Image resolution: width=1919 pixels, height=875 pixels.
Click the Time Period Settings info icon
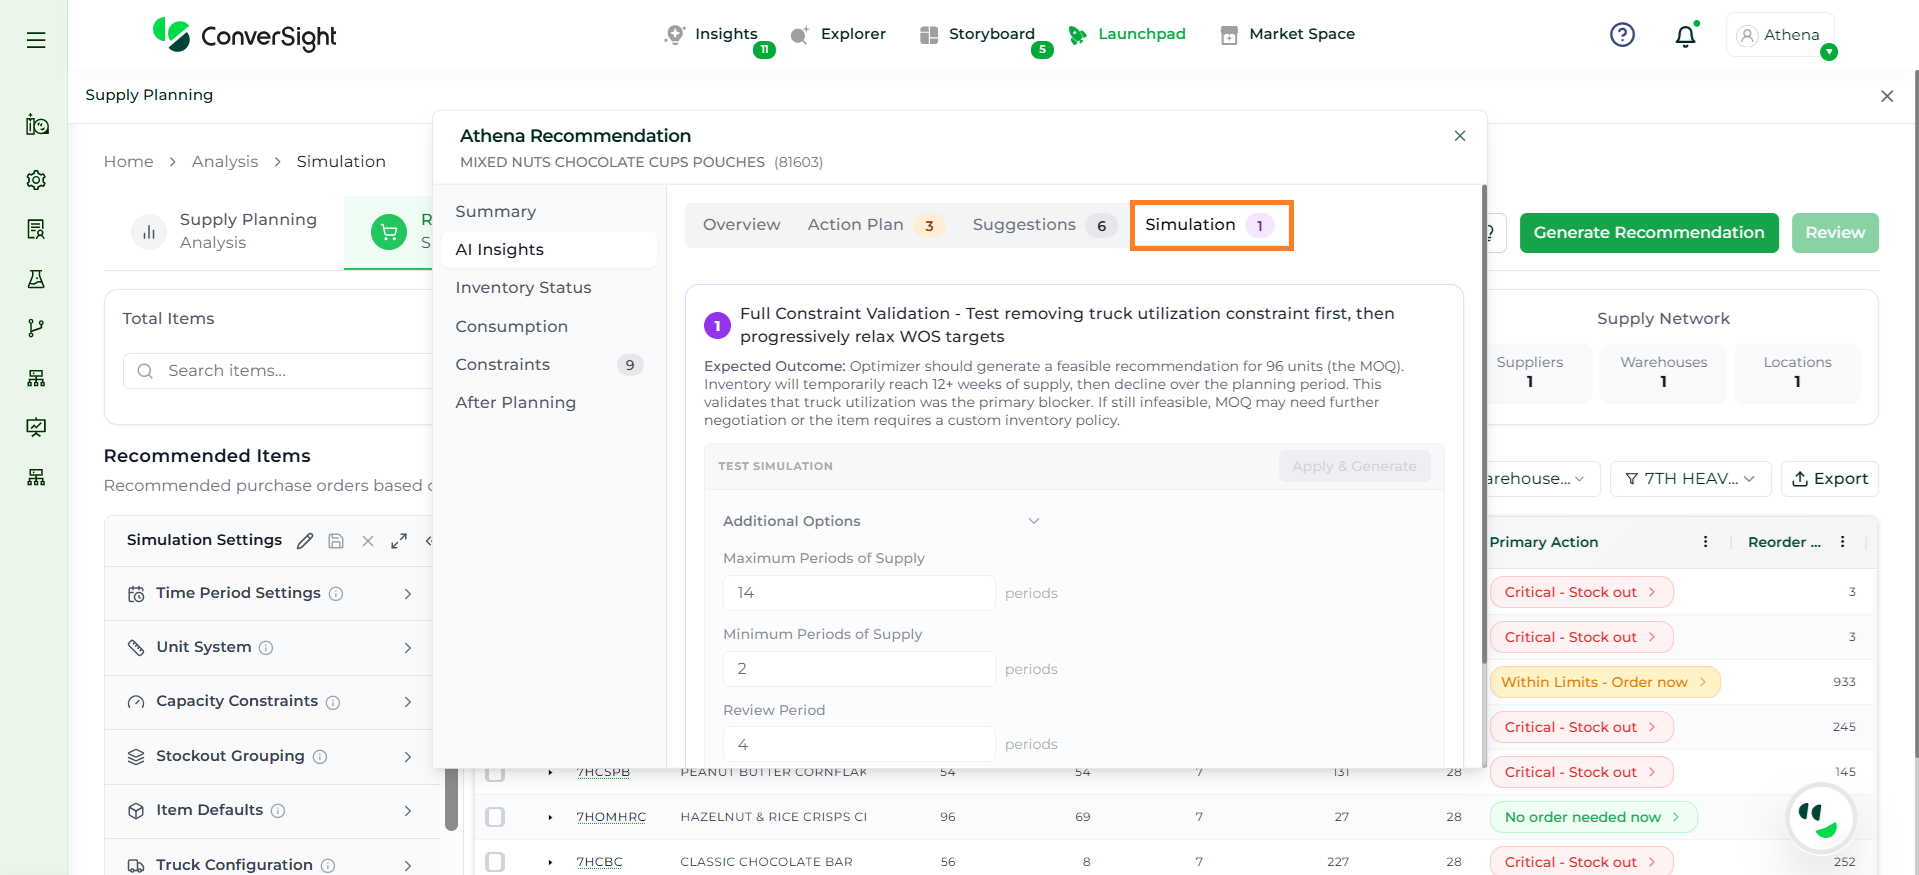pos(336,594)
